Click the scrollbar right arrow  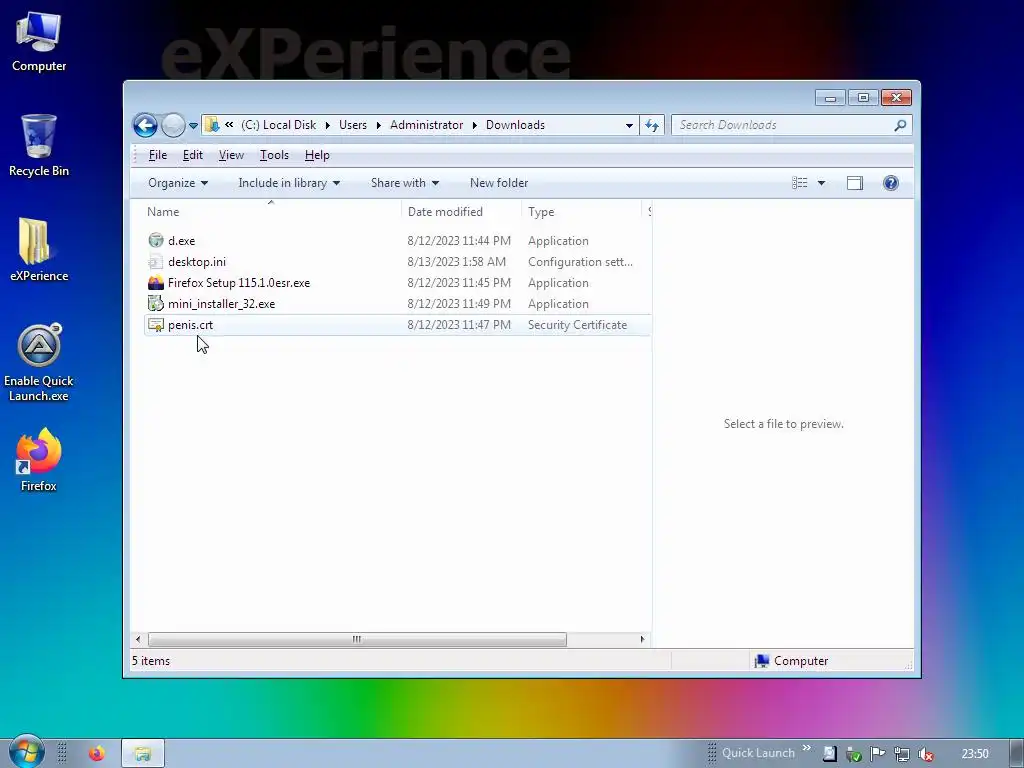(642, 639)
